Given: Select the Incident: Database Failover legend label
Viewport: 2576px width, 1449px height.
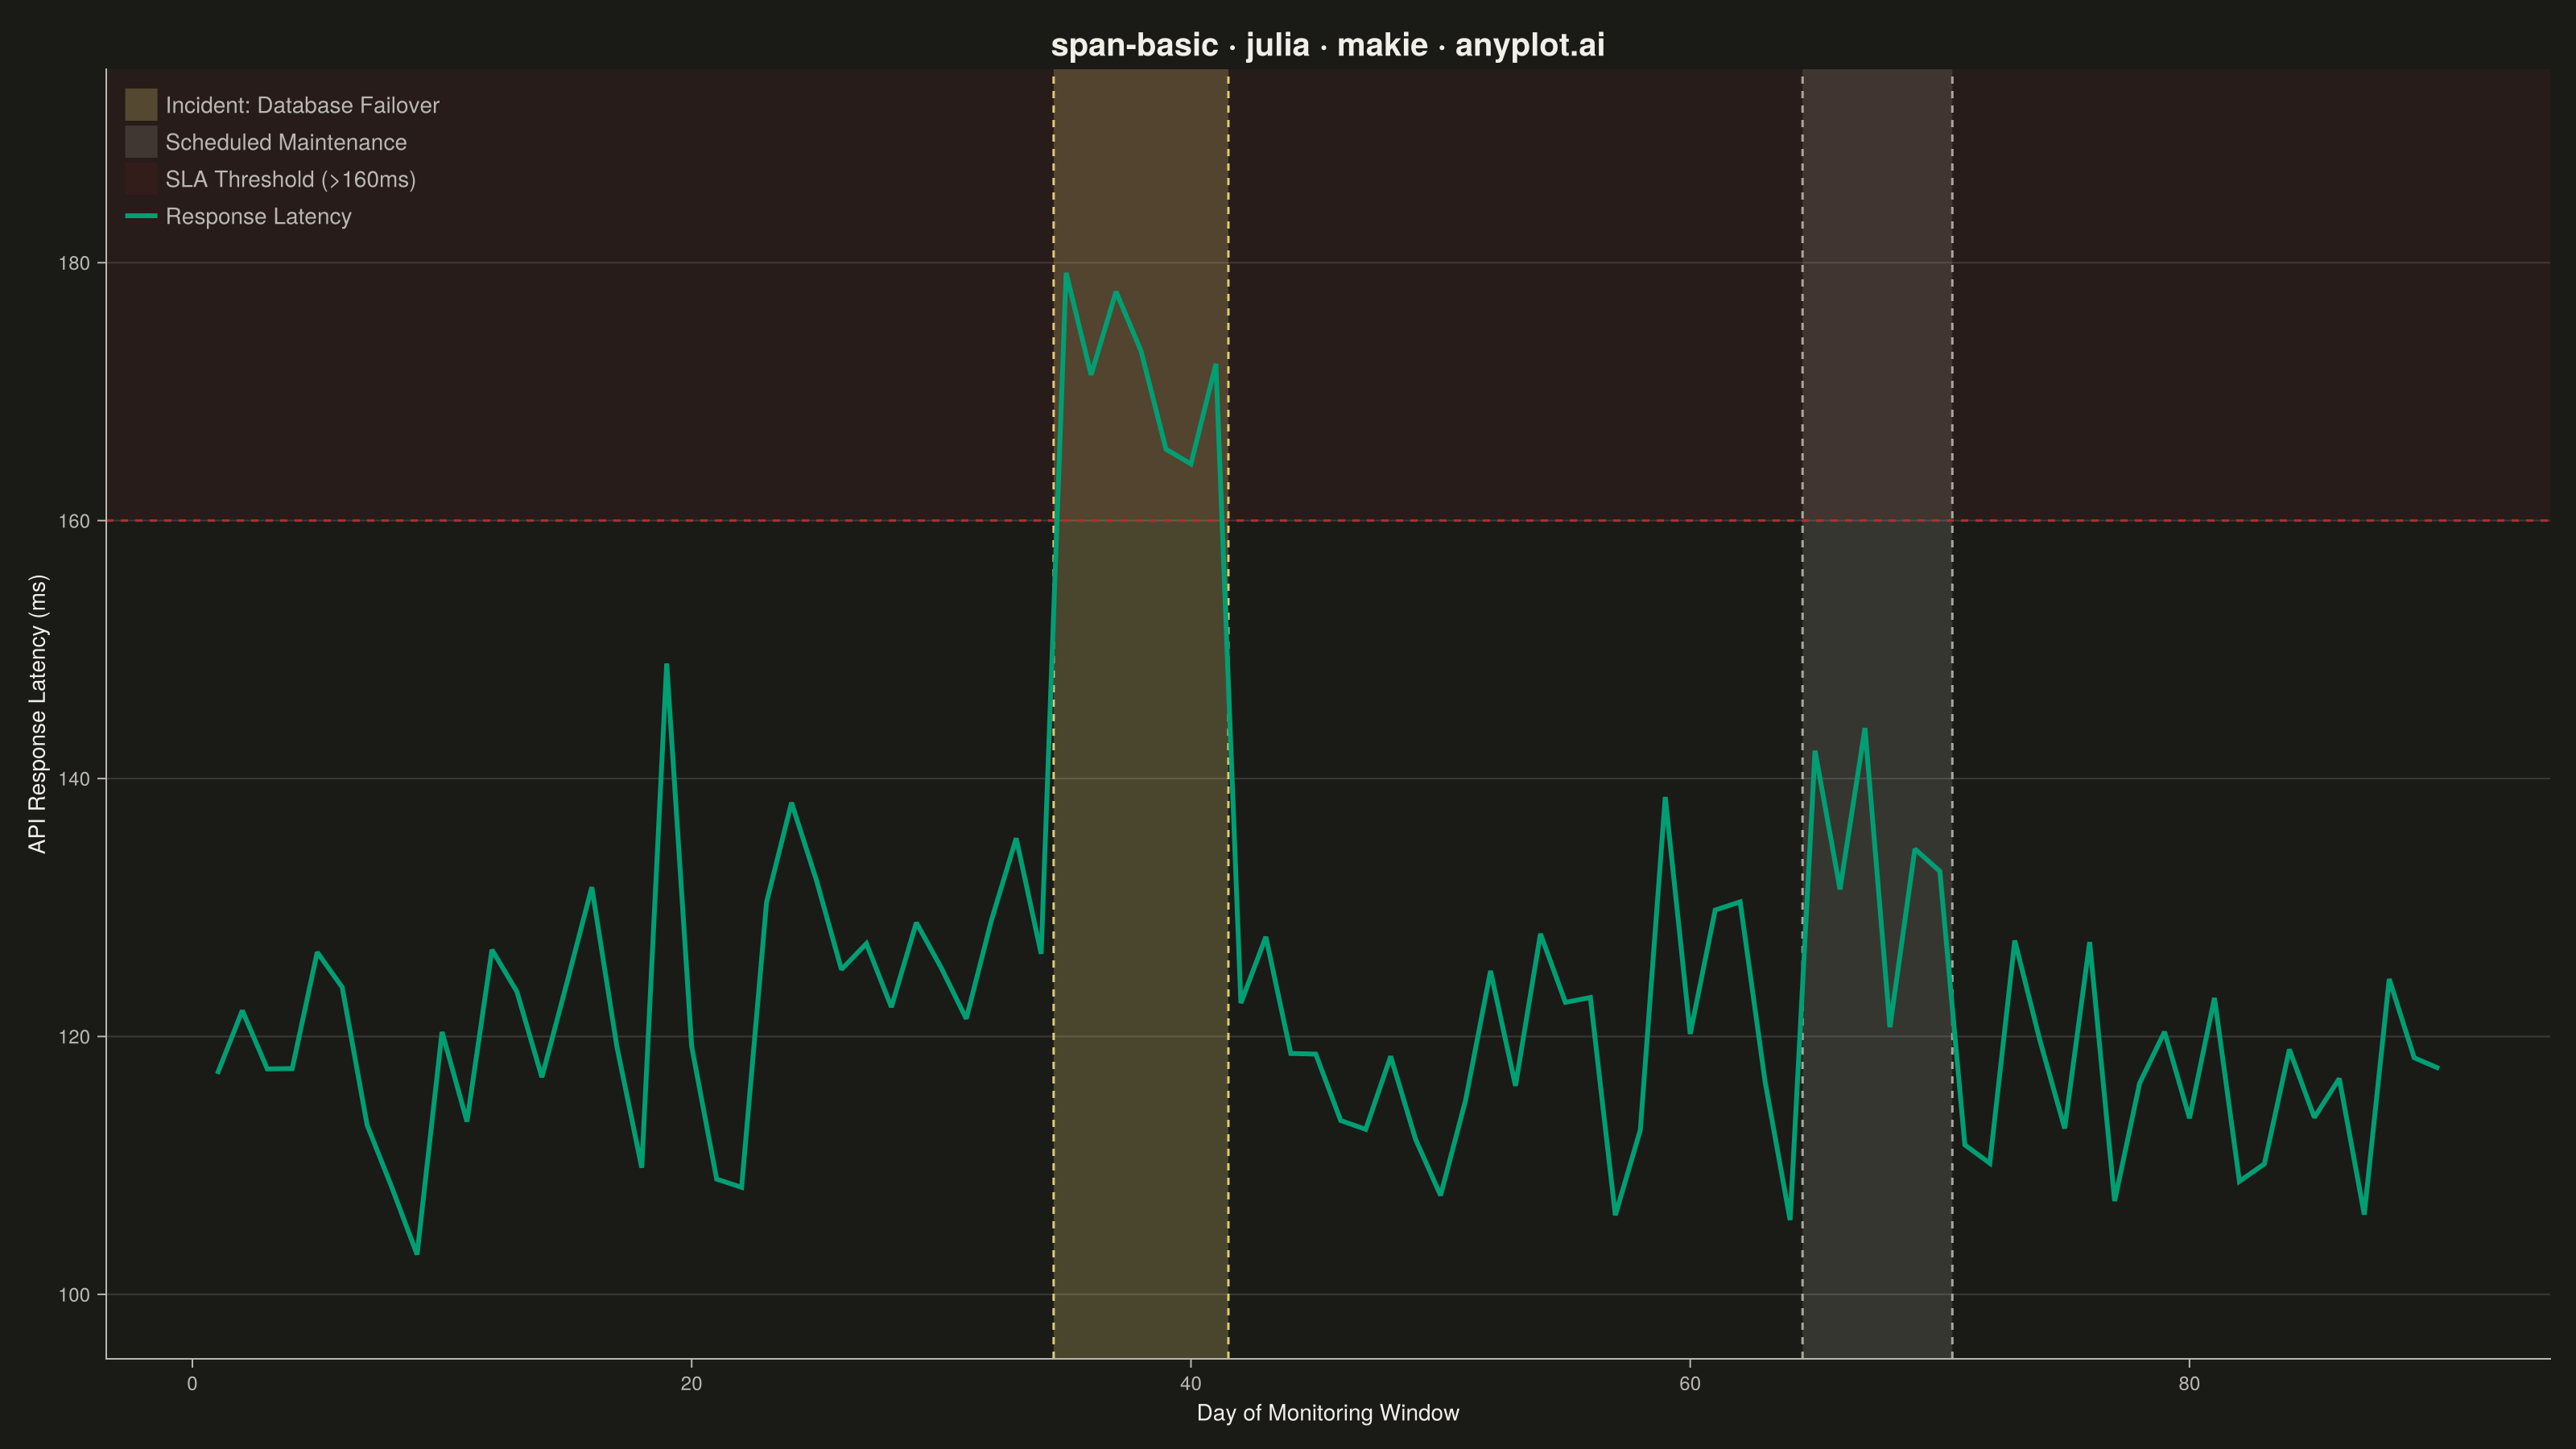Looking at the screenshot, I should [x=302, y=105].
